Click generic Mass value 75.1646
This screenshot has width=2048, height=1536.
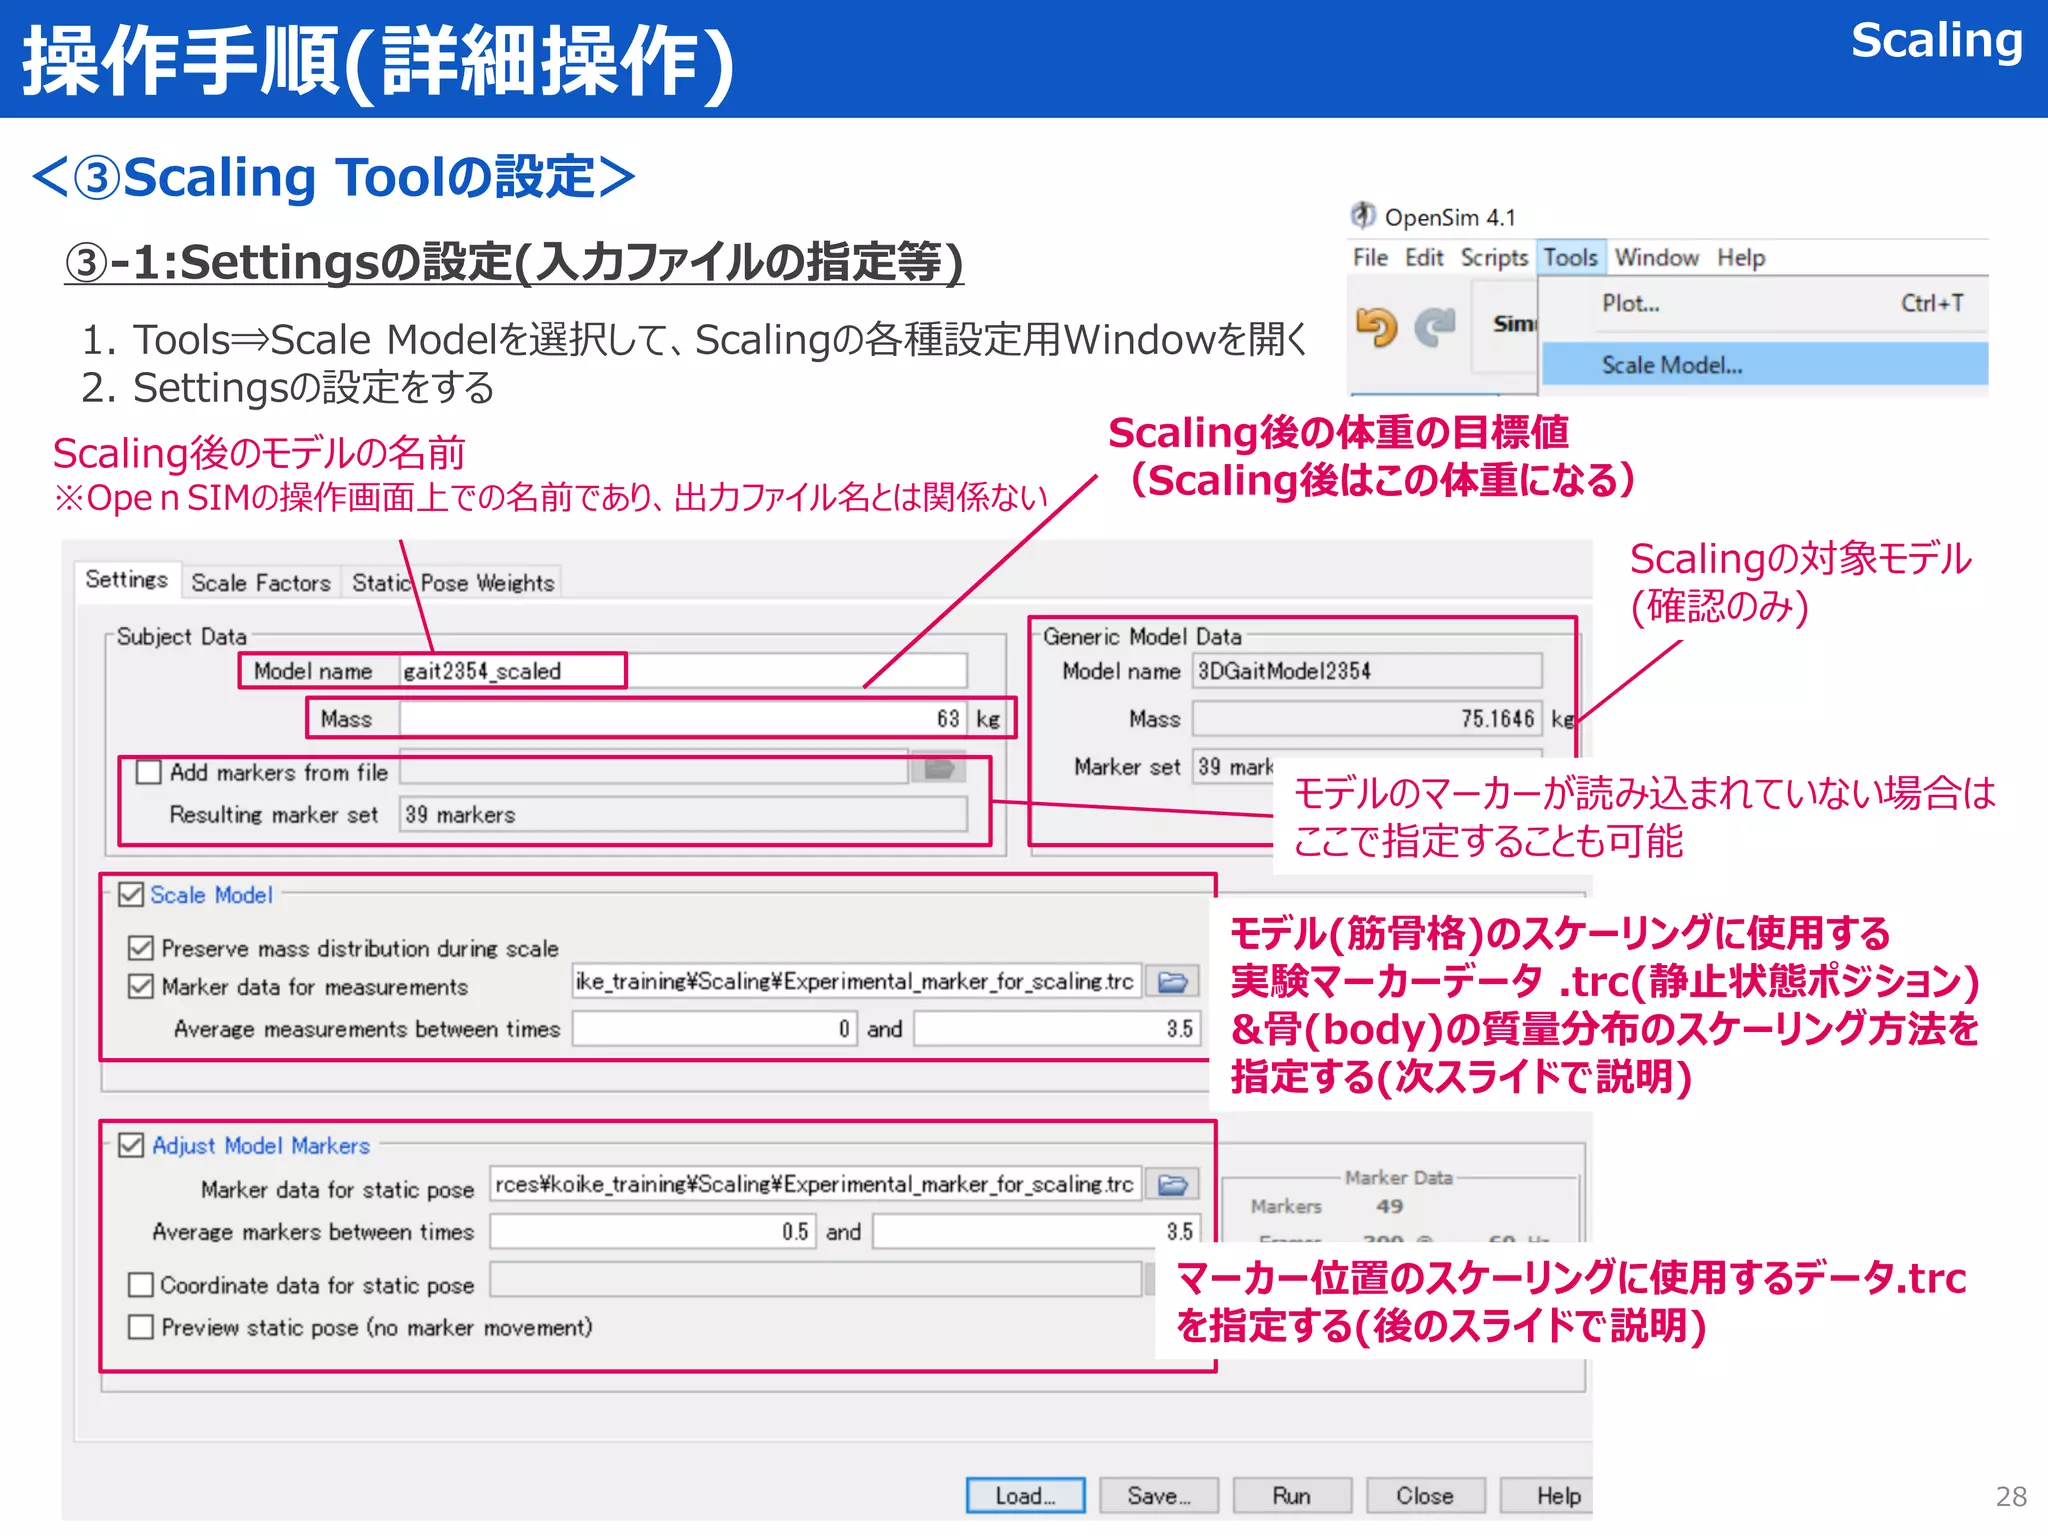1367,719
